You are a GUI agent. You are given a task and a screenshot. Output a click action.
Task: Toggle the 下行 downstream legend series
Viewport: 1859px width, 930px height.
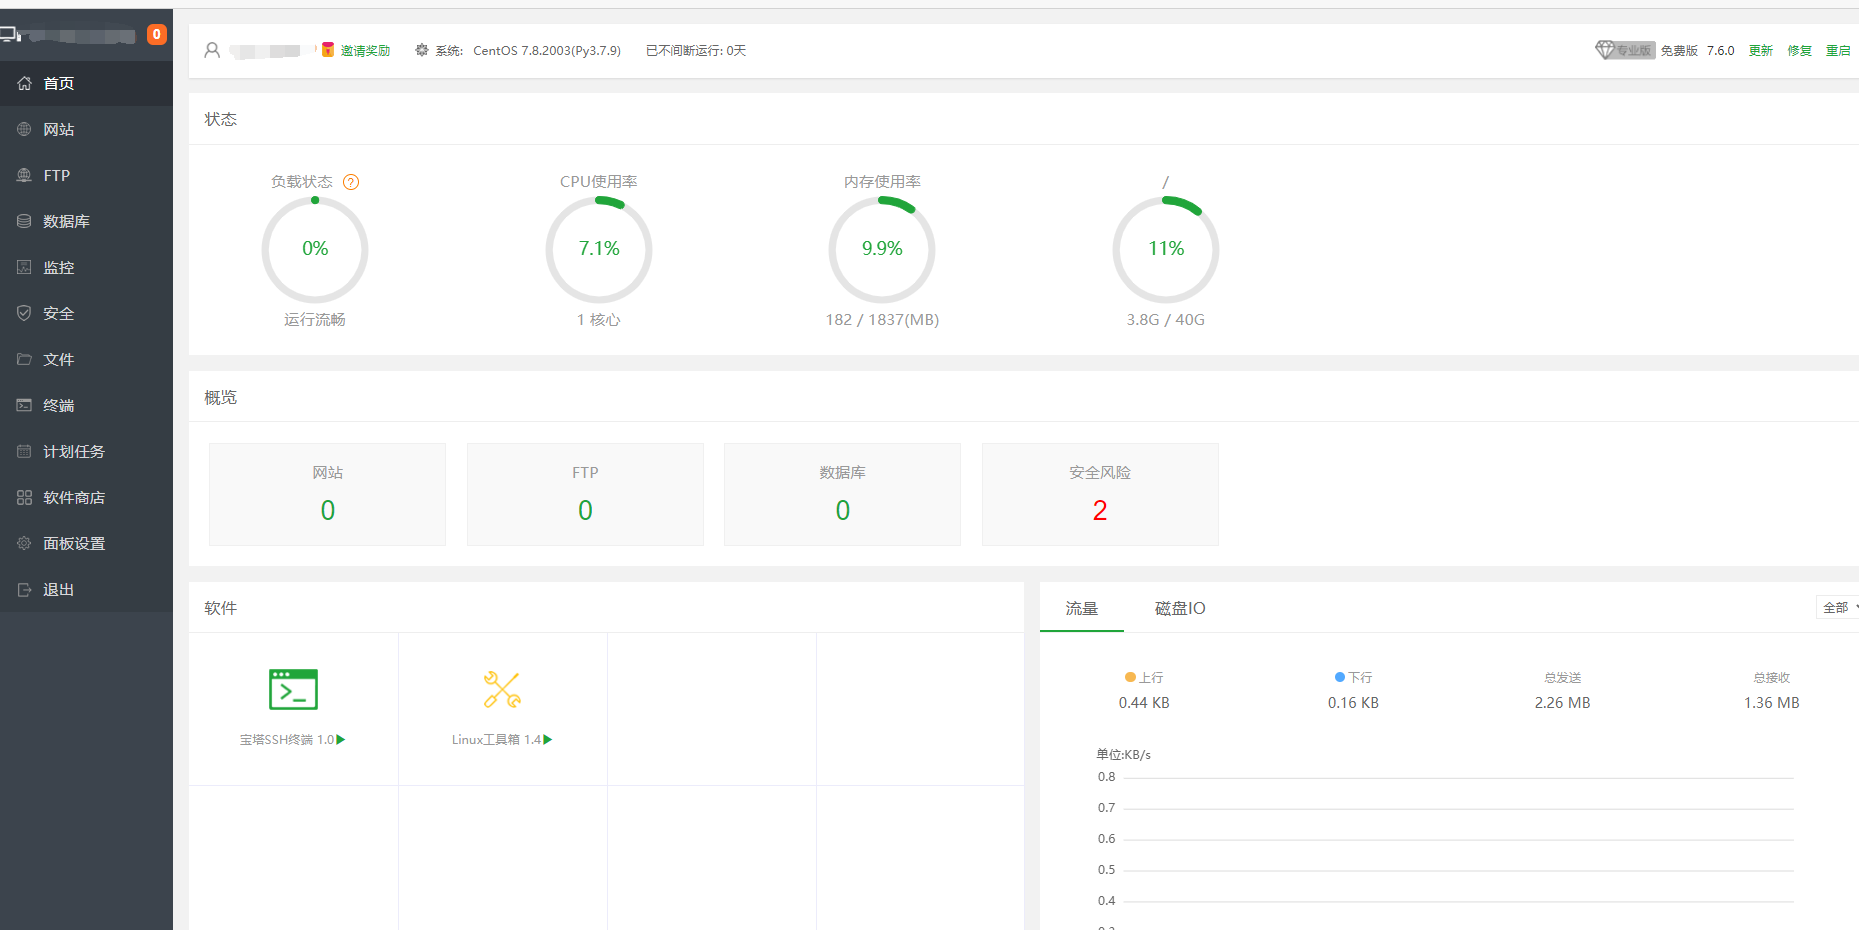point(1353,677)
